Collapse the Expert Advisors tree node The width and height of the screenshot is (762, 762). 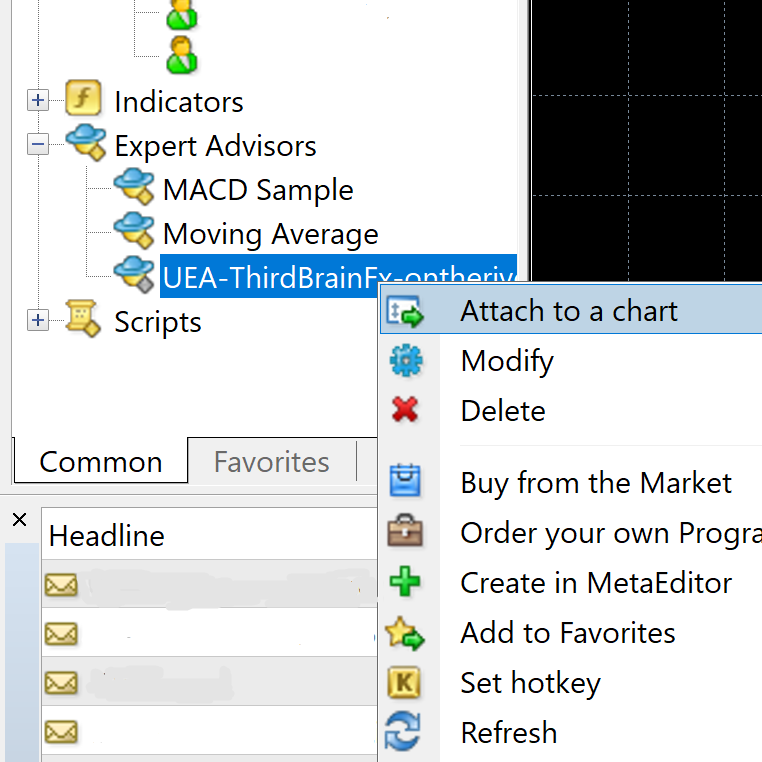(38, 144)
